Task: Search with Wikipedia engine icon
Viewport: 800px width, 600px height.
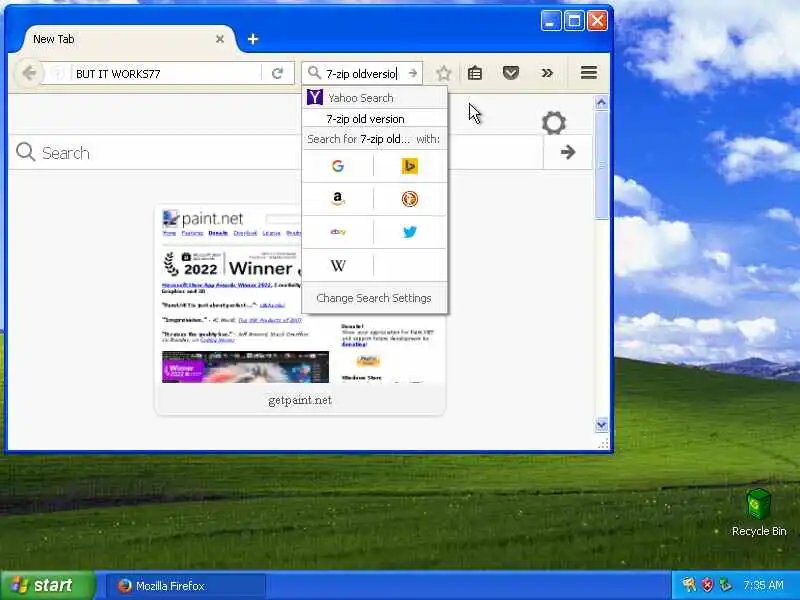Action: click(x=338, y=265)
